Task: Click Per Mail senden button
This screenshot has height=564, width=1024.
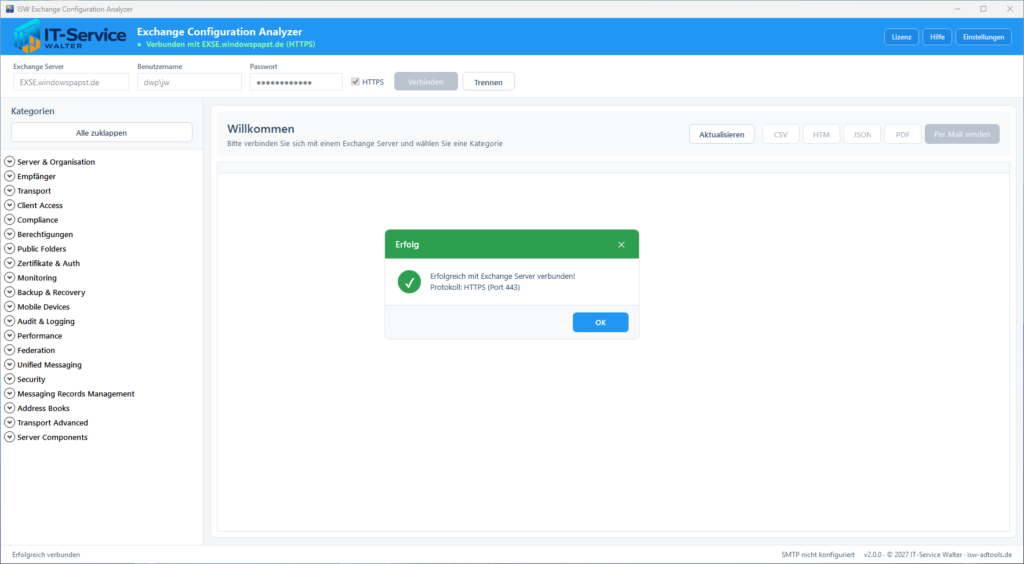Action: (x=962, y=134)
